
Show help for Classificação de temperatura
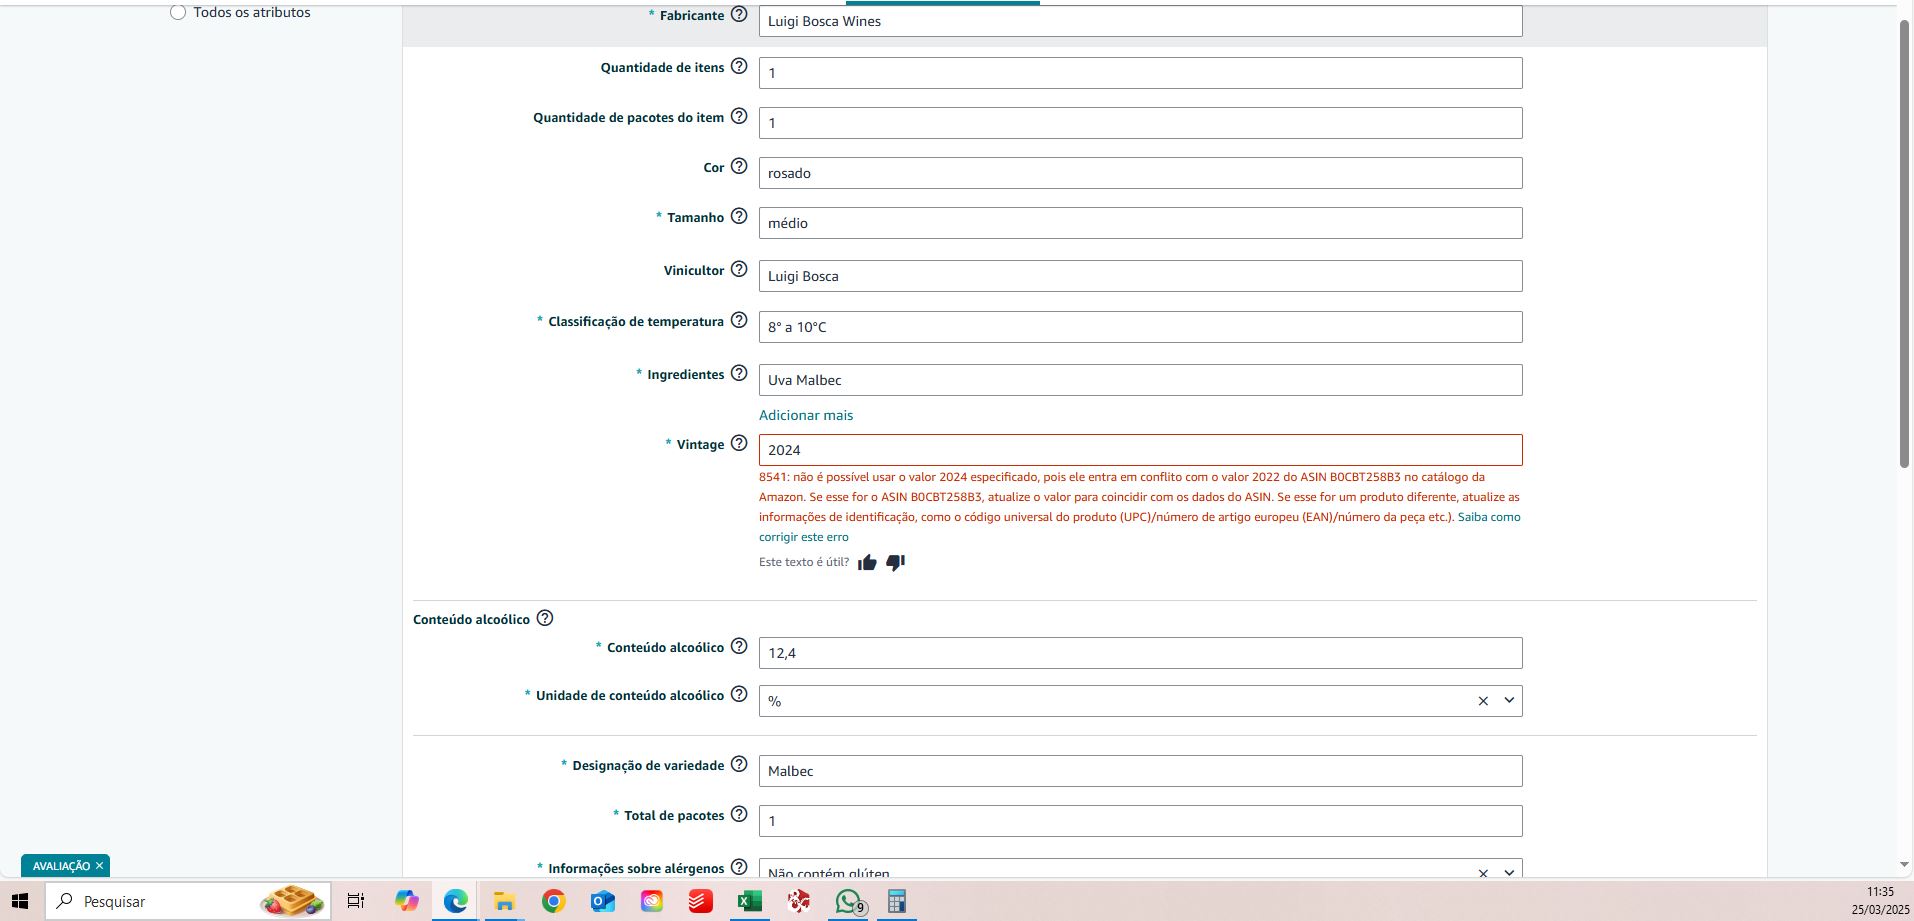coord(739,320)
